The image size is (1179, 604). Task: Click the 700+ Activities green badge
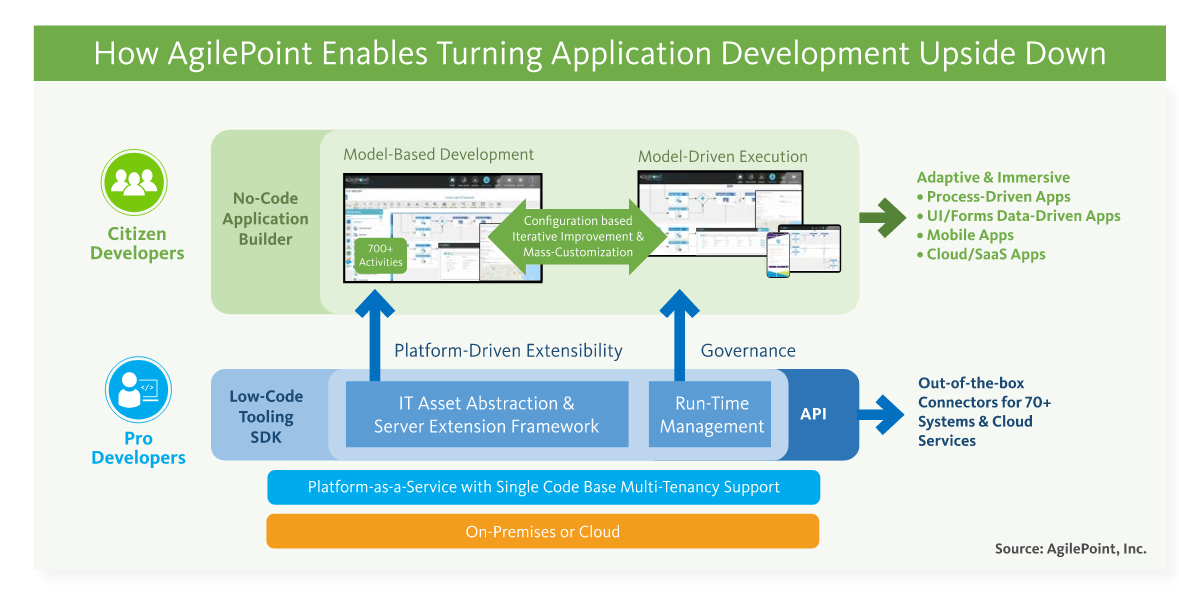pos(380,256)
